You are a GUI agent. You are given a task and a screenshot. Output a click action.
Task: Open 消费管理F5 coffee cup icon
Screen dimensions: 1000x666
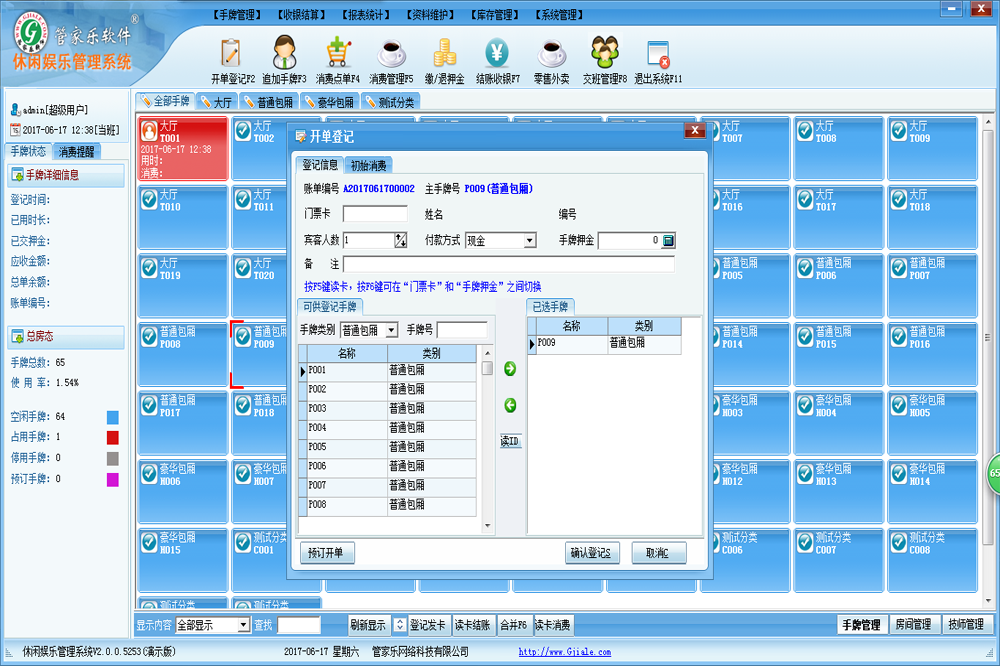click(x=391, y=61)
